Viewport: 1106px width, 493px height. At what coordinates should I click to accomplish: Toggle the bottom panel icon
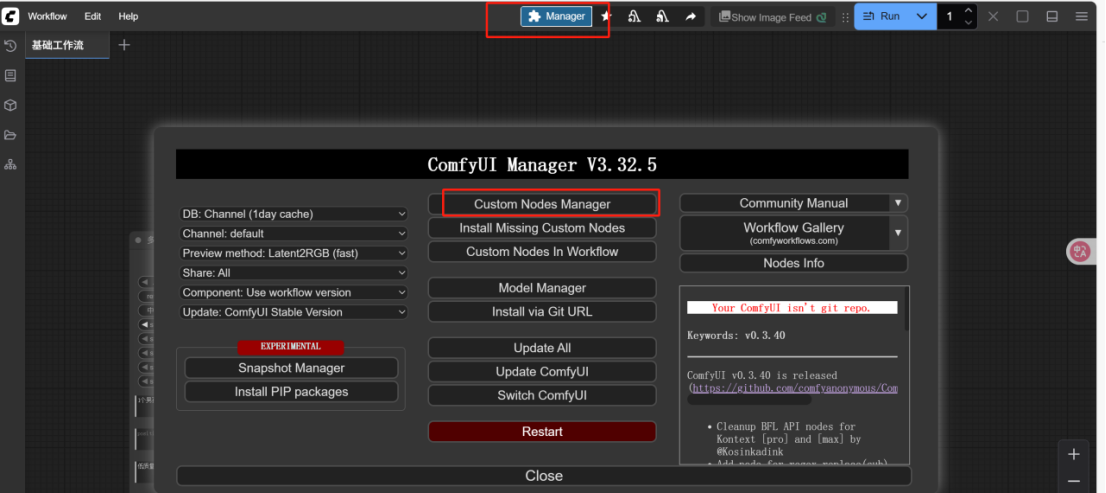tap(1052, 16)
